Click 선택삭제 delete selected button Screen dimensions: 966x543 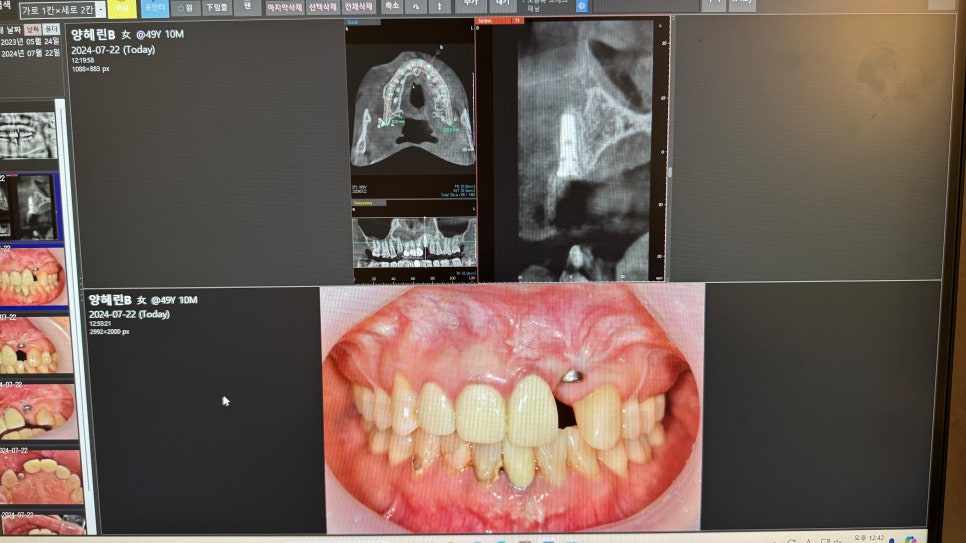[x=322, y=7]
